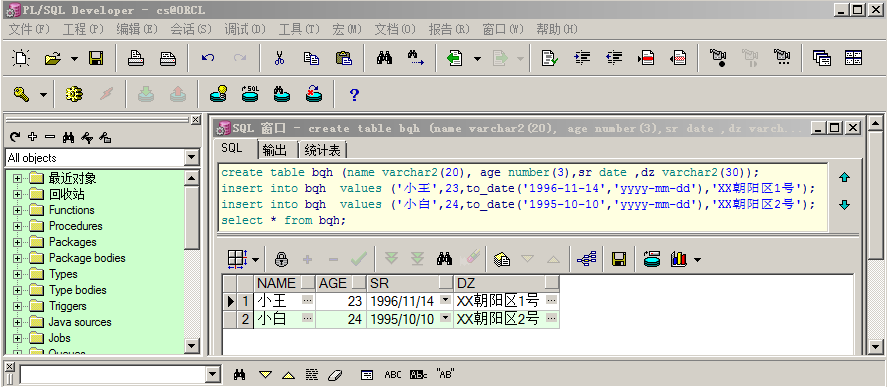The width and height of the screenshot is (887, 387).
Task: Click the result grid binoculars search icon
Action: coord(445,259)
